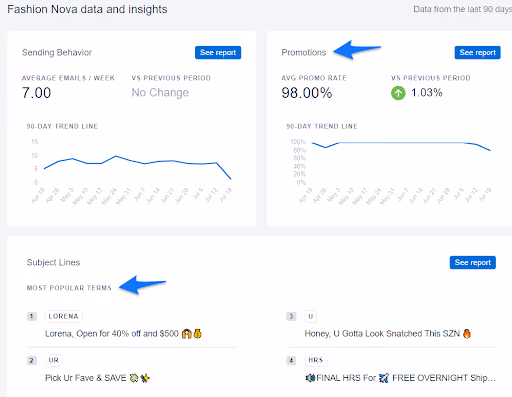The width and height of the screenshot is (512, 397).
Task: Click the rank 1 number badge
Action: point(32,316)
